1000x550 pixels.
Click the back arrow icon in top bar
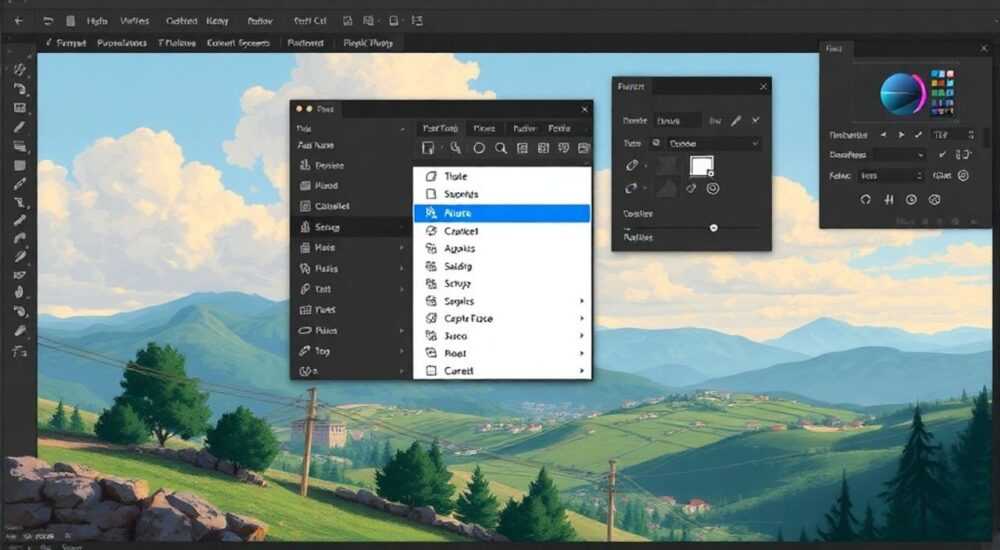pos(18,21)
